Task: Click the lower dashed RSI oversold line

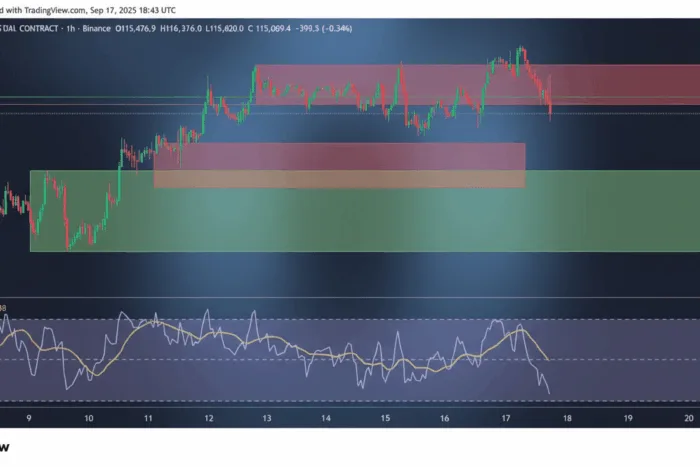Action: coord(350,400)
